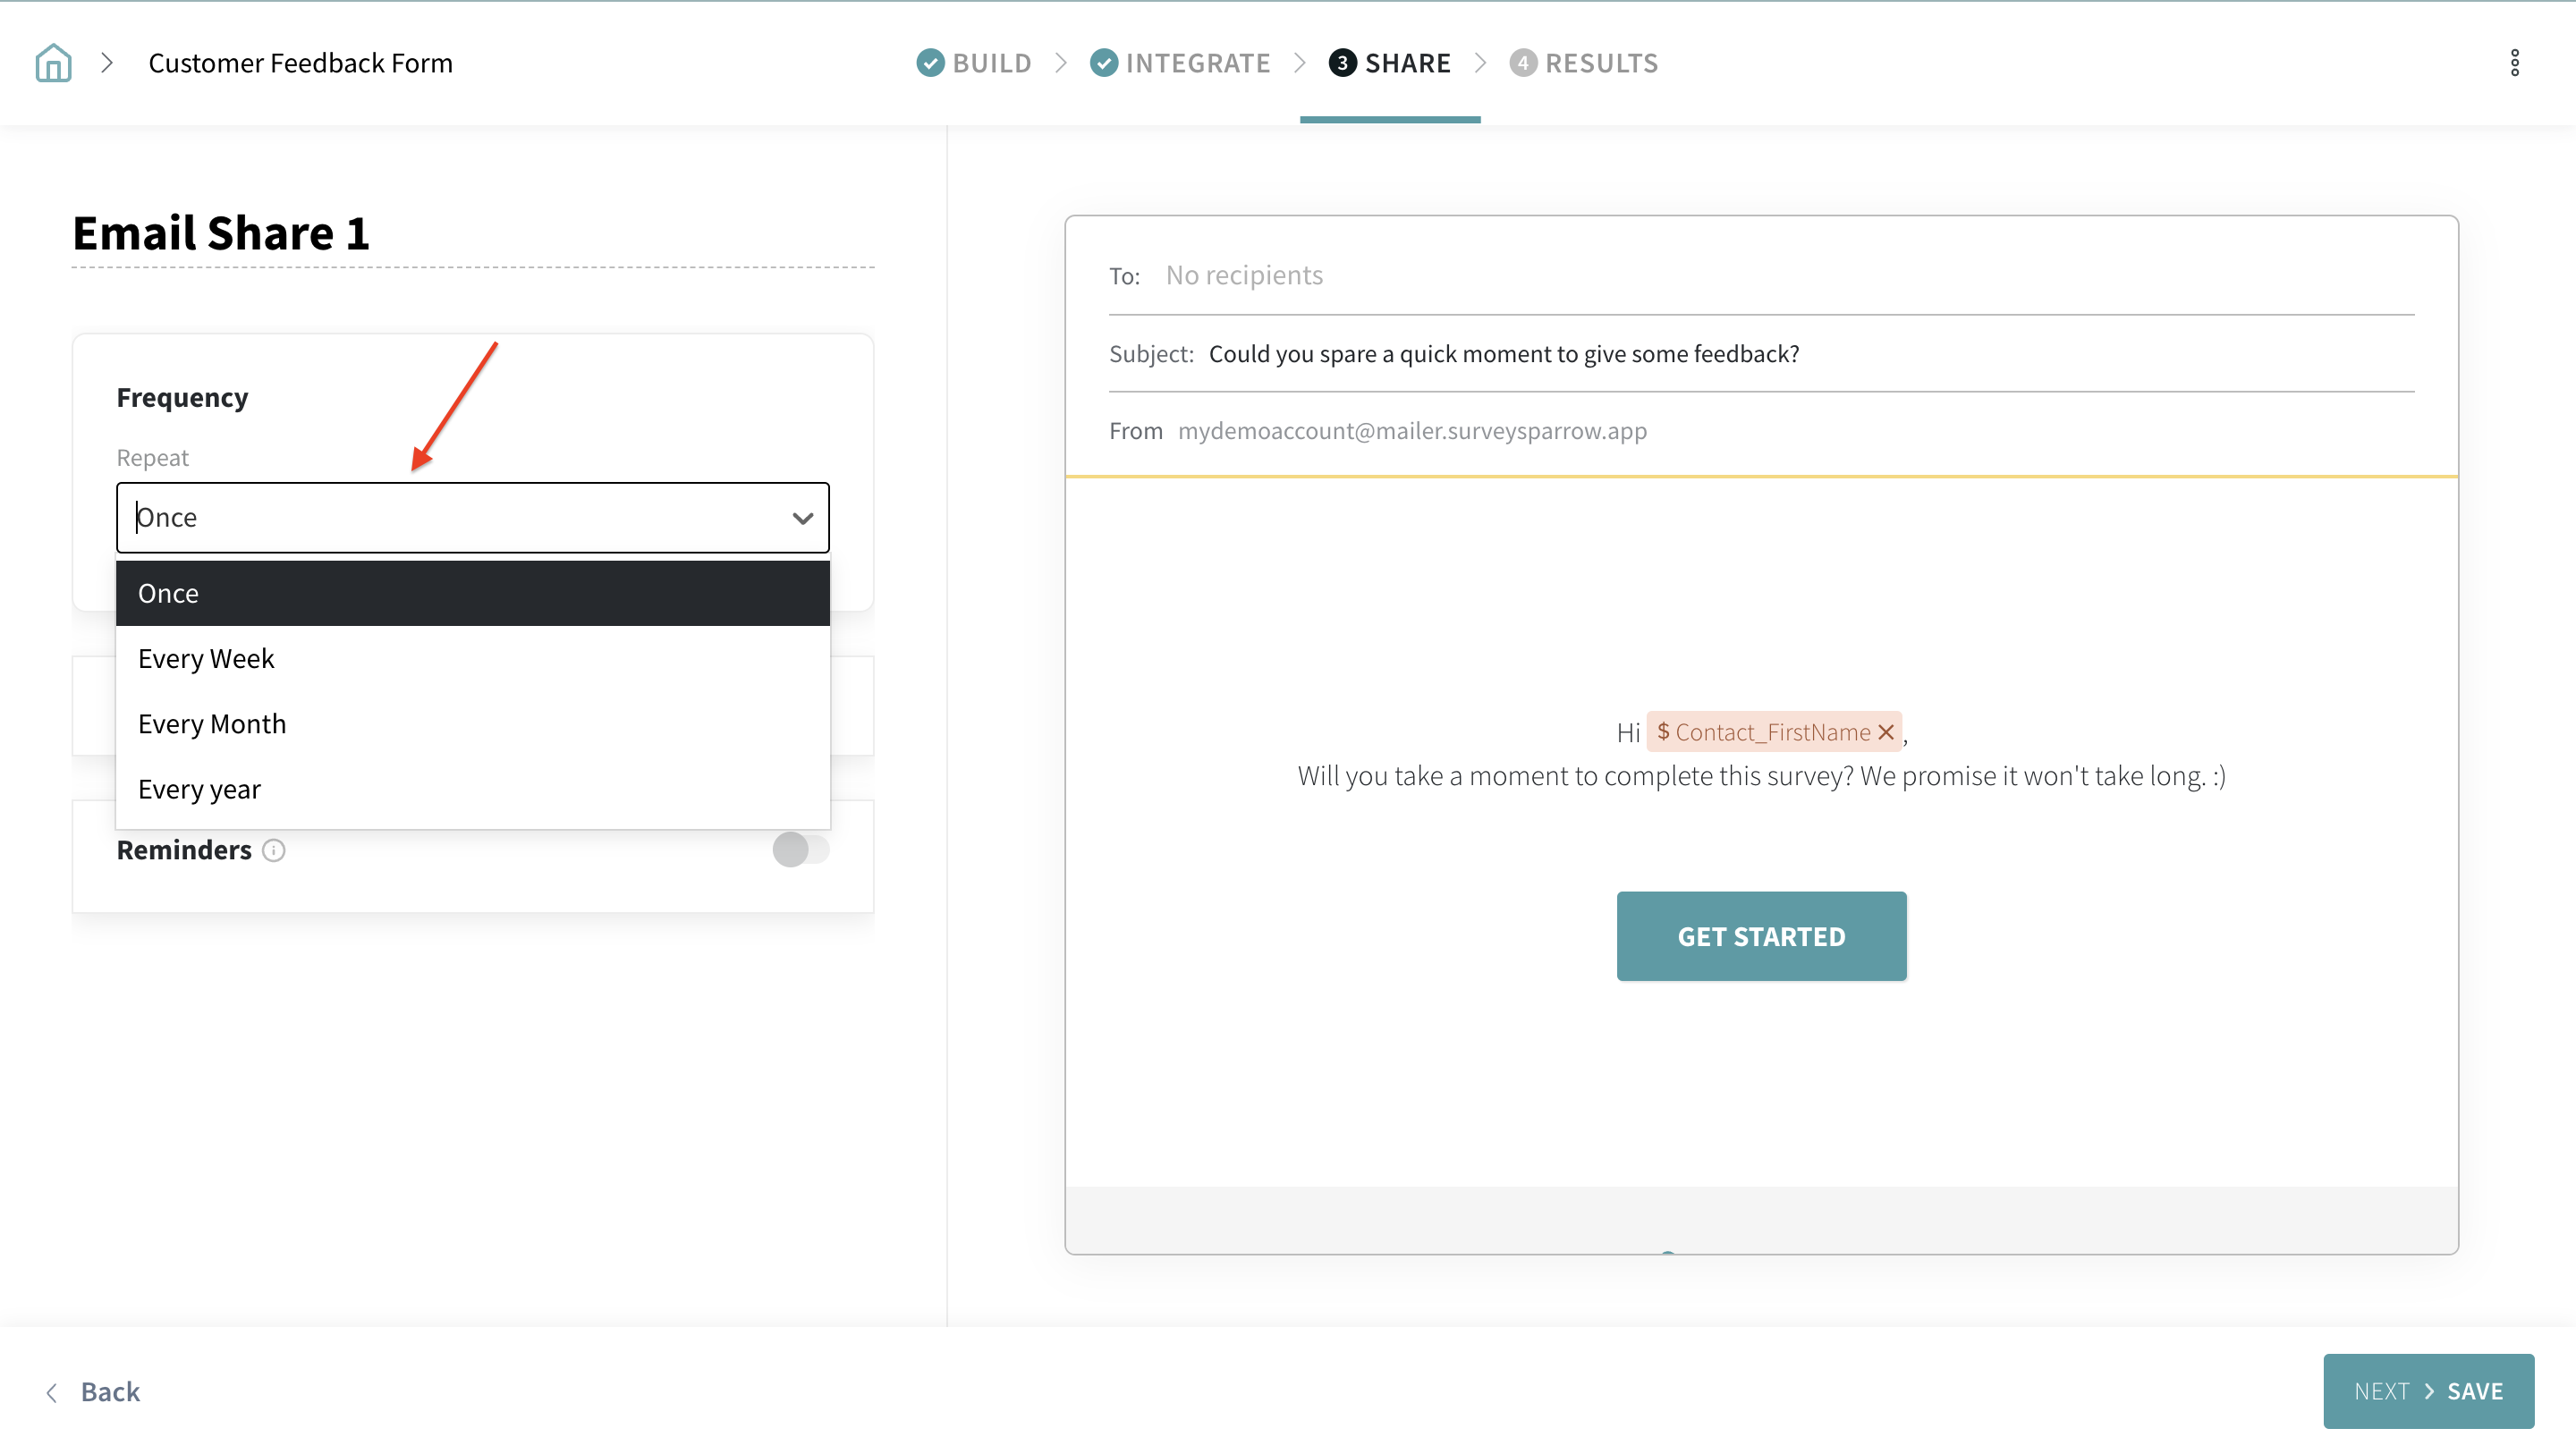
Task: Click the BUILD step checkmark icon
Action: pyautogui.click(x=930, y=63)
